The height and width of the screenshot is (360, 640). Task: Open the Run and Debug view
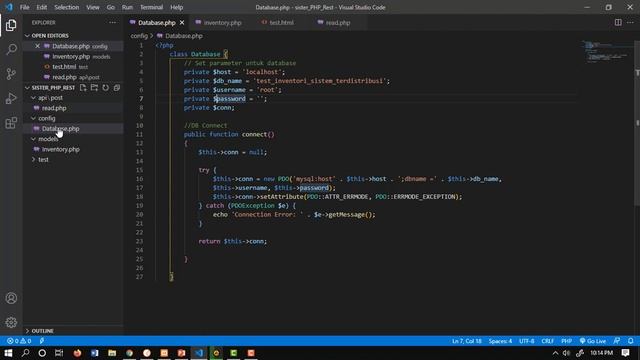tap(11, 98)
